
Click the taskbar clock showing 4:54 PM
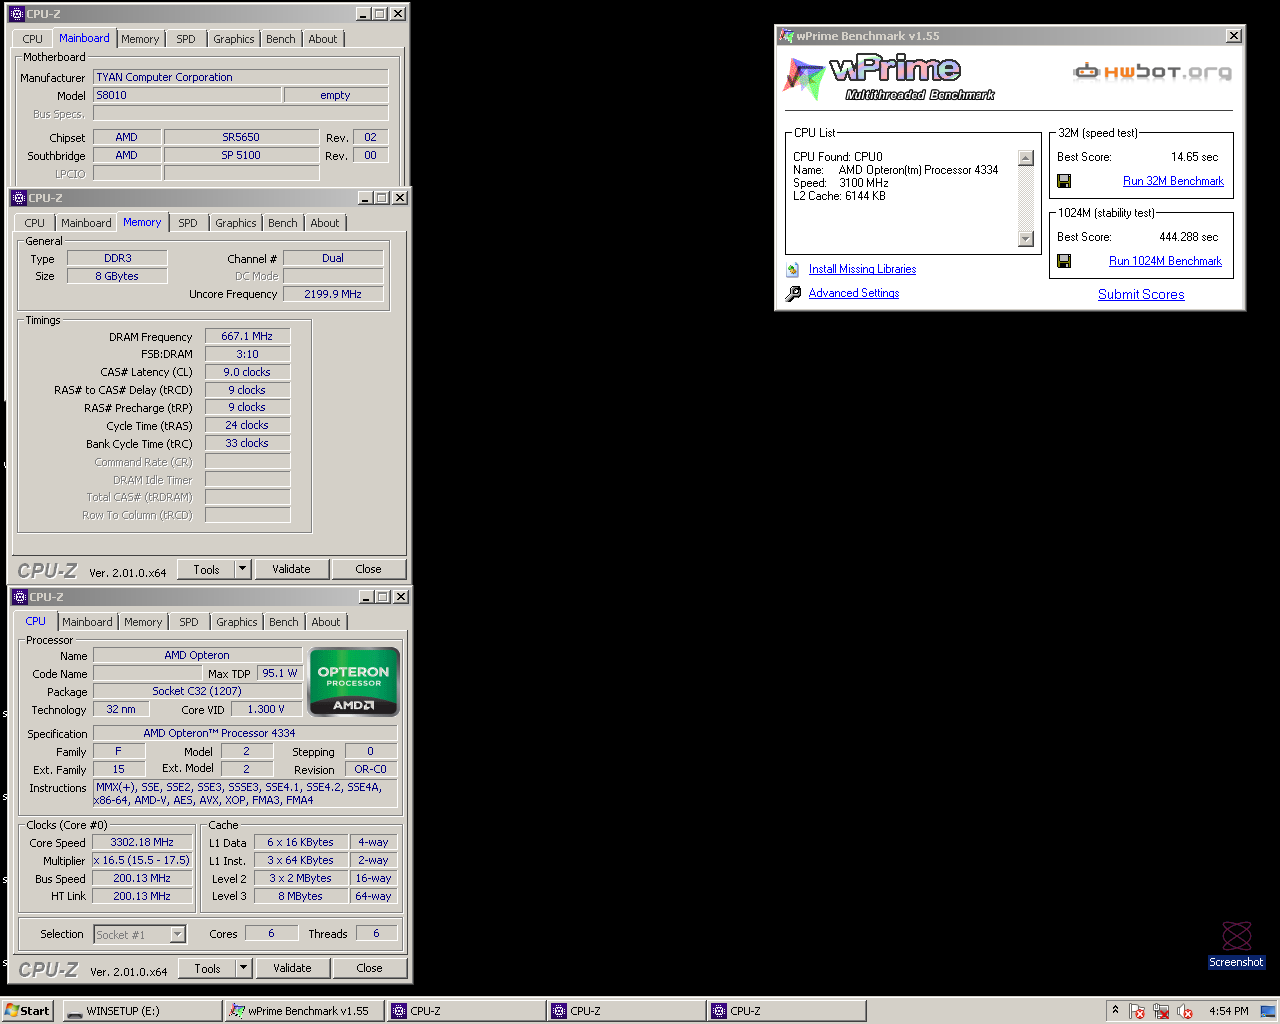1229,1011
